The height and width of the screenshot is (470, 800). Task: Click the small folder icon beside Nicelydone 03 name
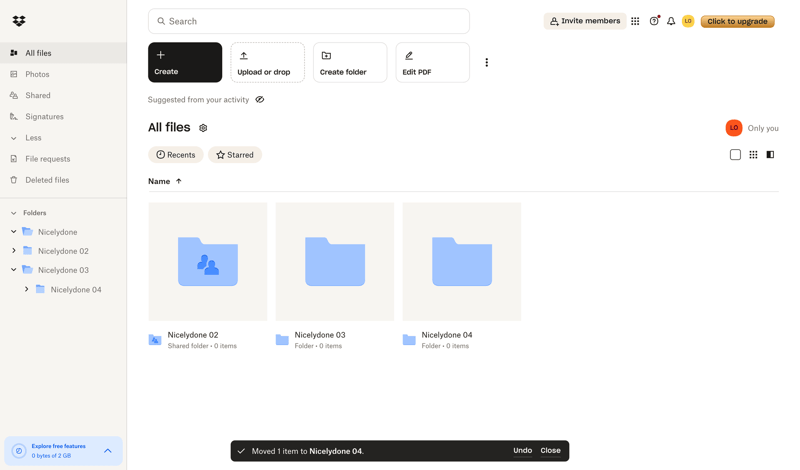(282, 339)
